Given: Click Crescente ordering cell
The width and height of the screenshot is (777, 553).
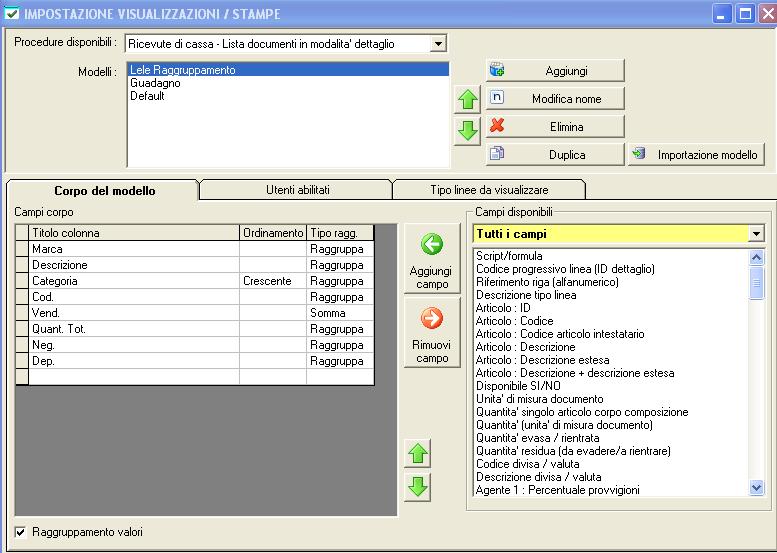Looking at the screenshot, I should tap(273, 281).
